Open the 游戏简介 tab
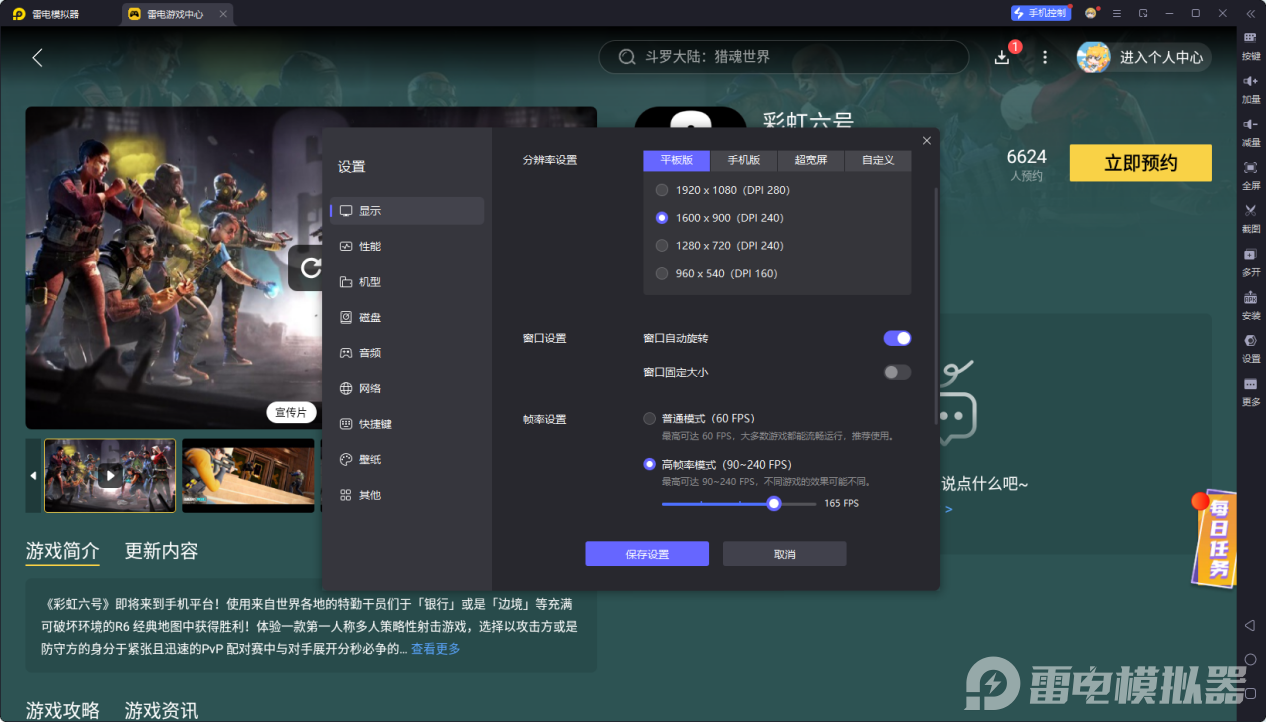 click(x=62, y=551)
